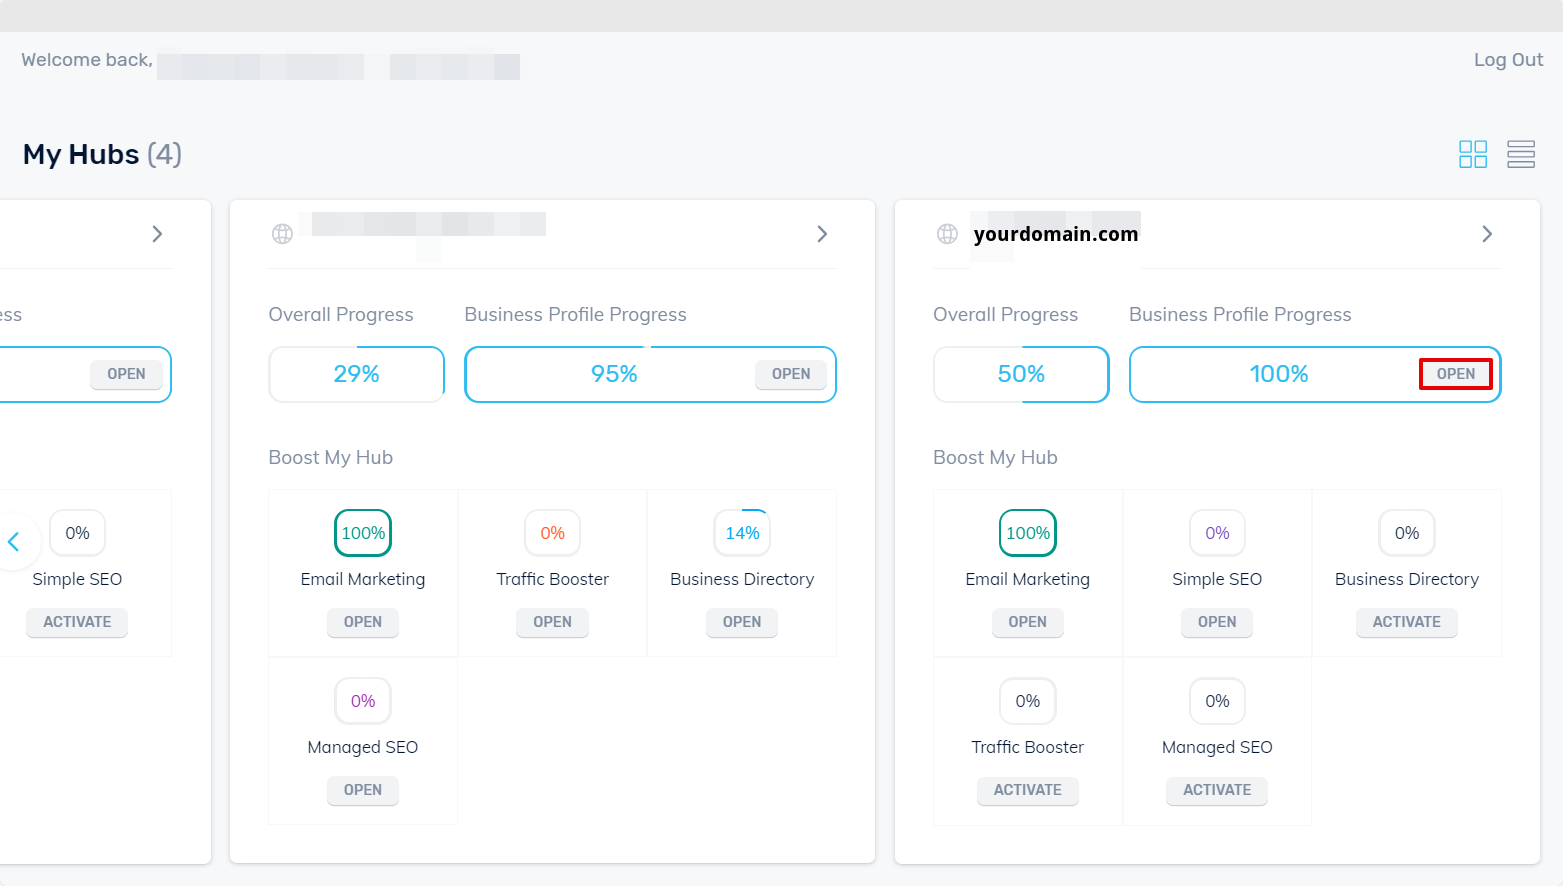This screenshot has width=1563, height=886.
Task: Click the My Hubs (4) heading
Action: tap(102, 154)
